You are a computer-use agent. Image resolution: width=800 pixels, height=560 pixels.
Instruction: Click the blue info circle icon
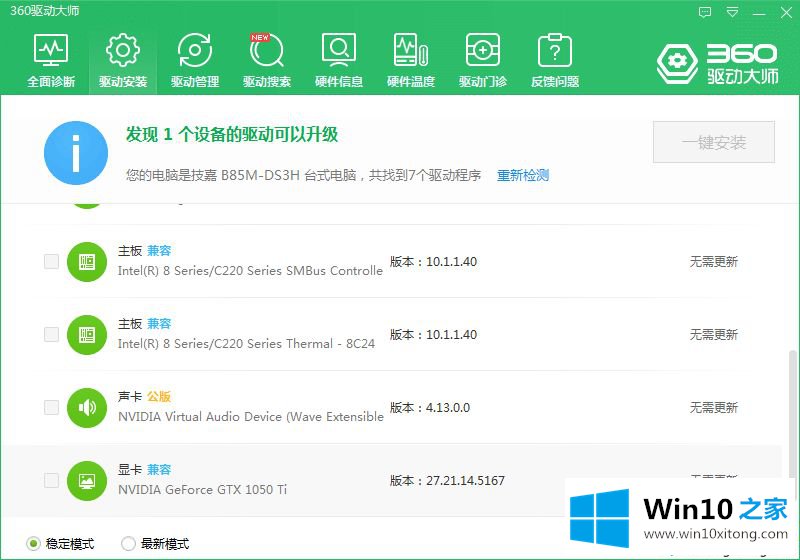[x=76, y=152]
